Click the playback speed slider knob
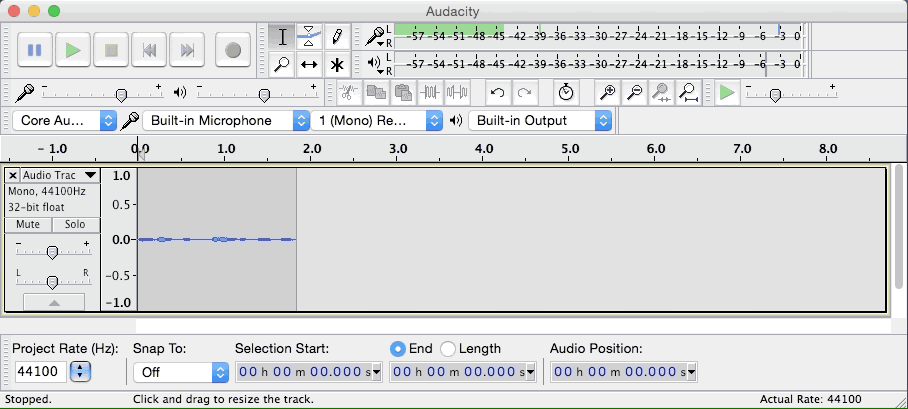This screenshot has width=908, height=409. click(775, 95)
